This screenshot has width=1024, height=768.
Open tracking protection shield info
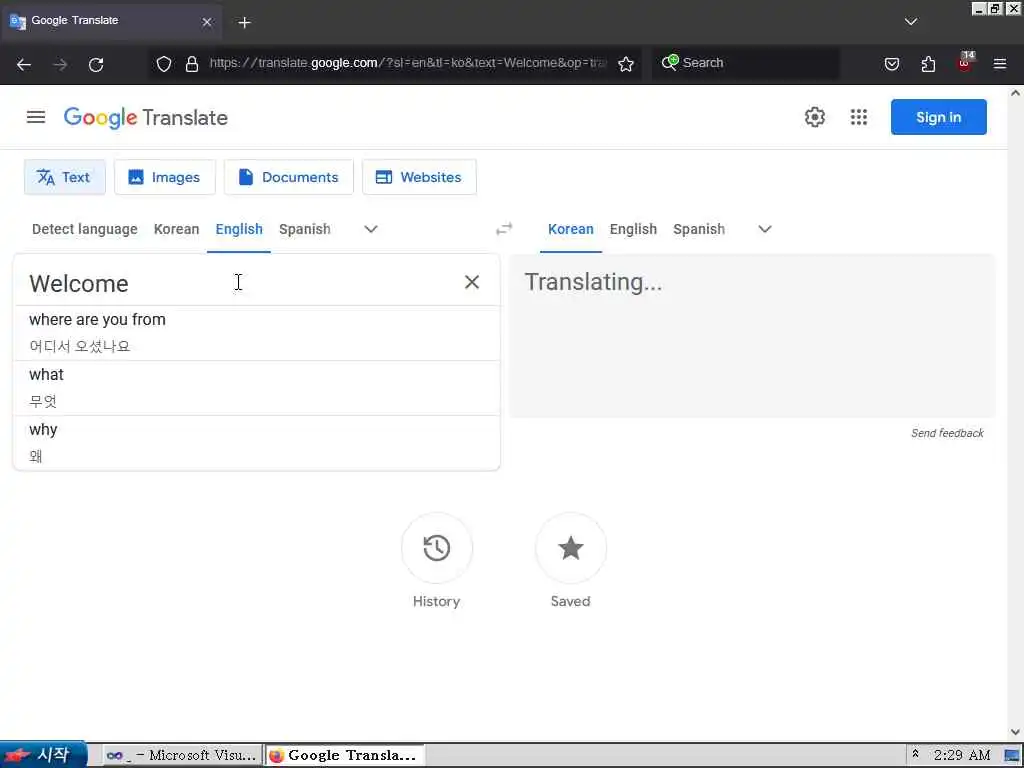click(x=164, y=64)
